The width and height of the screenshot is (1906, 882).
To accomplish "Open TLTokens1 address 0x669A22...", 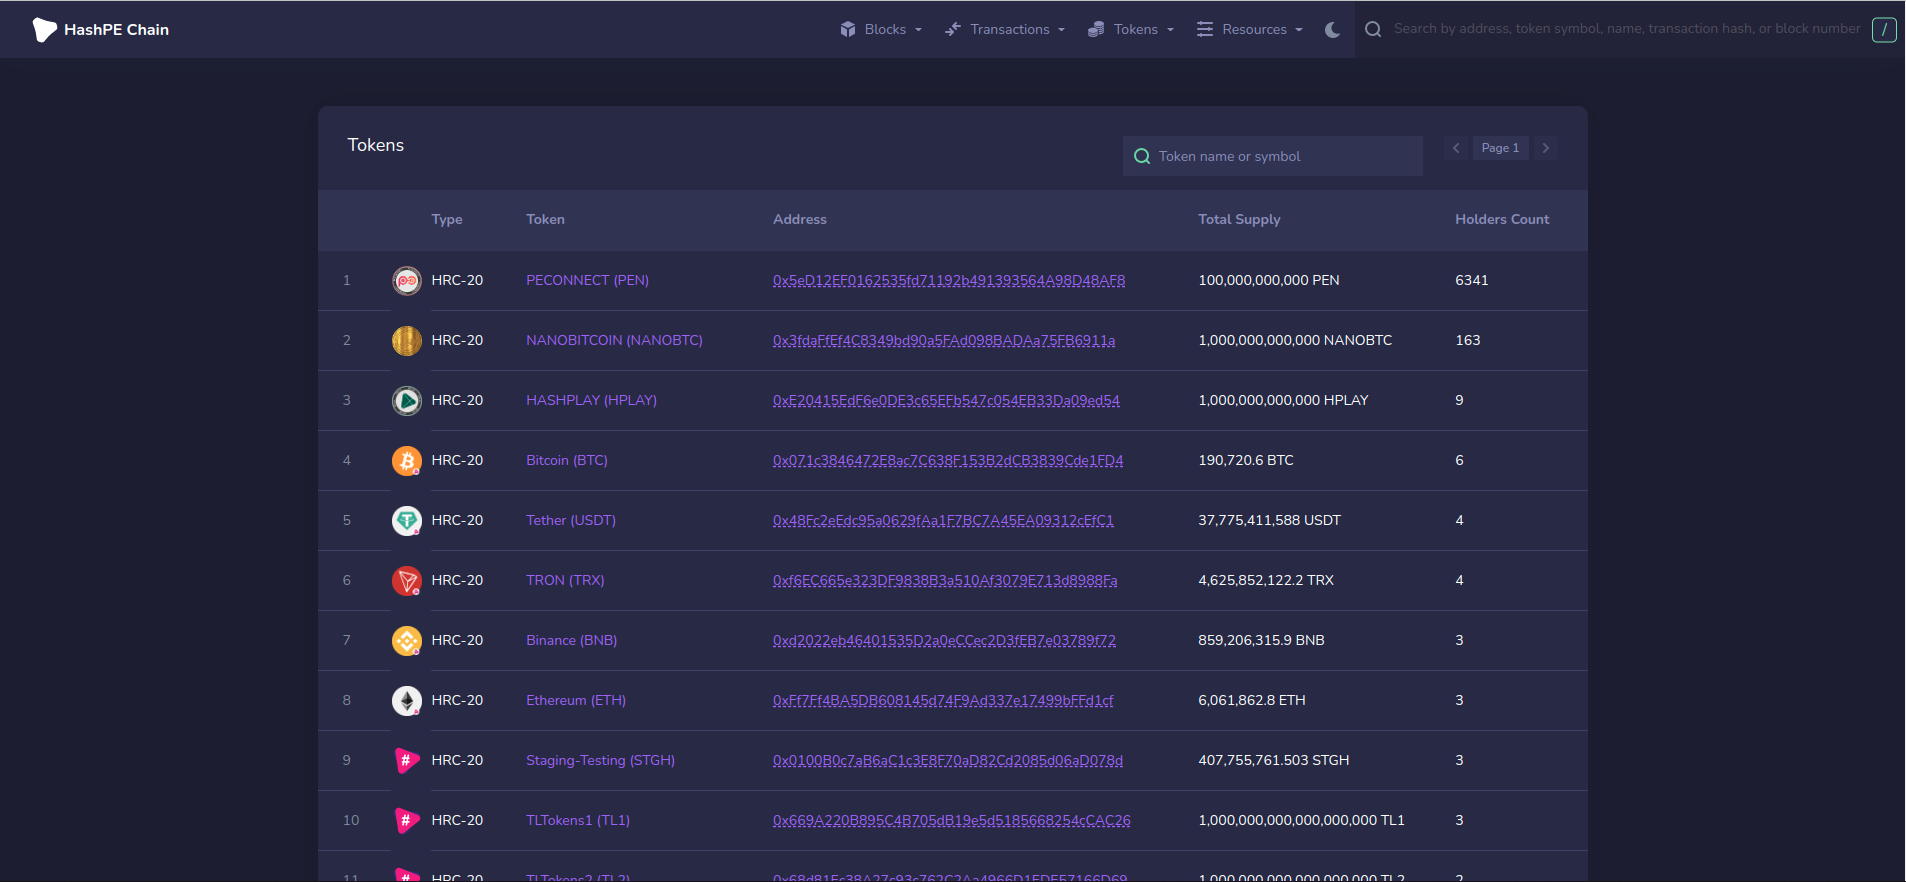I will (x=951, y=820).
